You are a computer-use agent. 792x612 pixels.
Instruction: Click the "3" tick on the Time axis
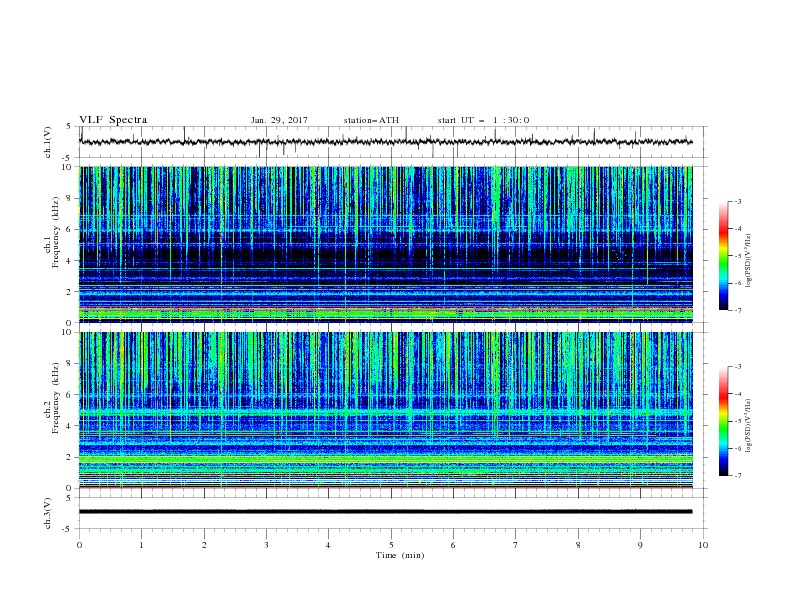[x=266, y=545]
